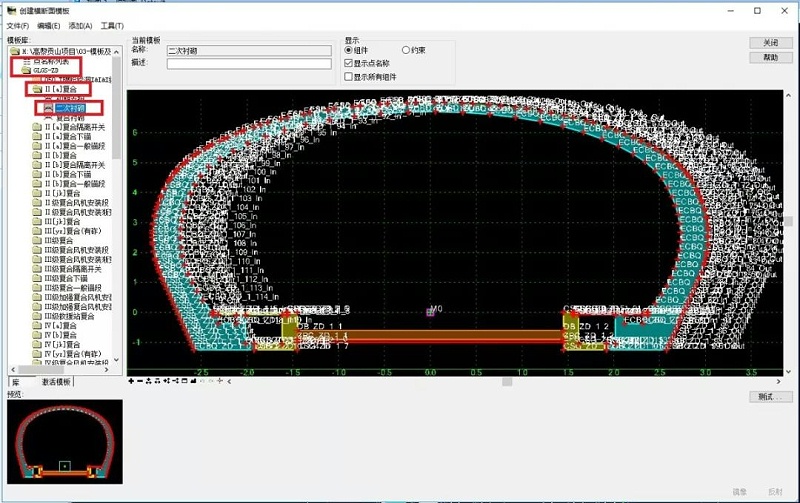
Task: Click the folder icon of III级救援站复合
Action: coord(37,316)
